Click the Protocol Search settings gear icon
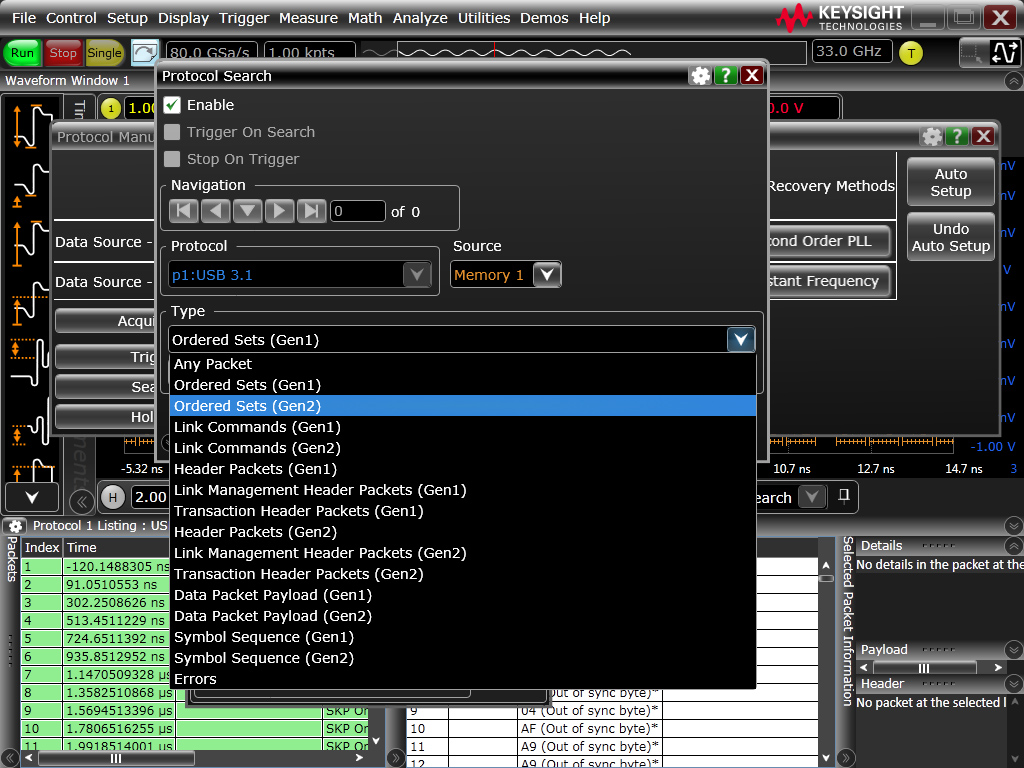Image resolution: width=1024 pixels, height=768 pixels. coord(700,76)
